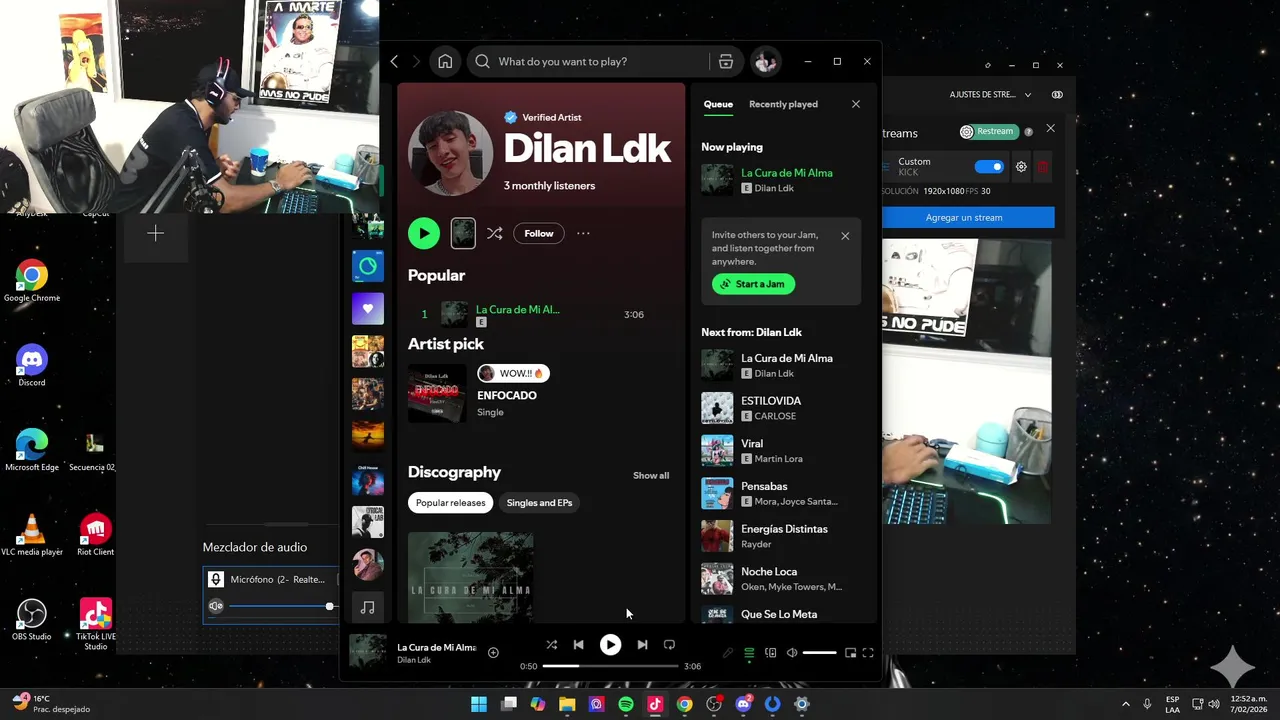Follow Dilan Ldk
Screen dimensions: 1280x720
(x=539, y=233)
